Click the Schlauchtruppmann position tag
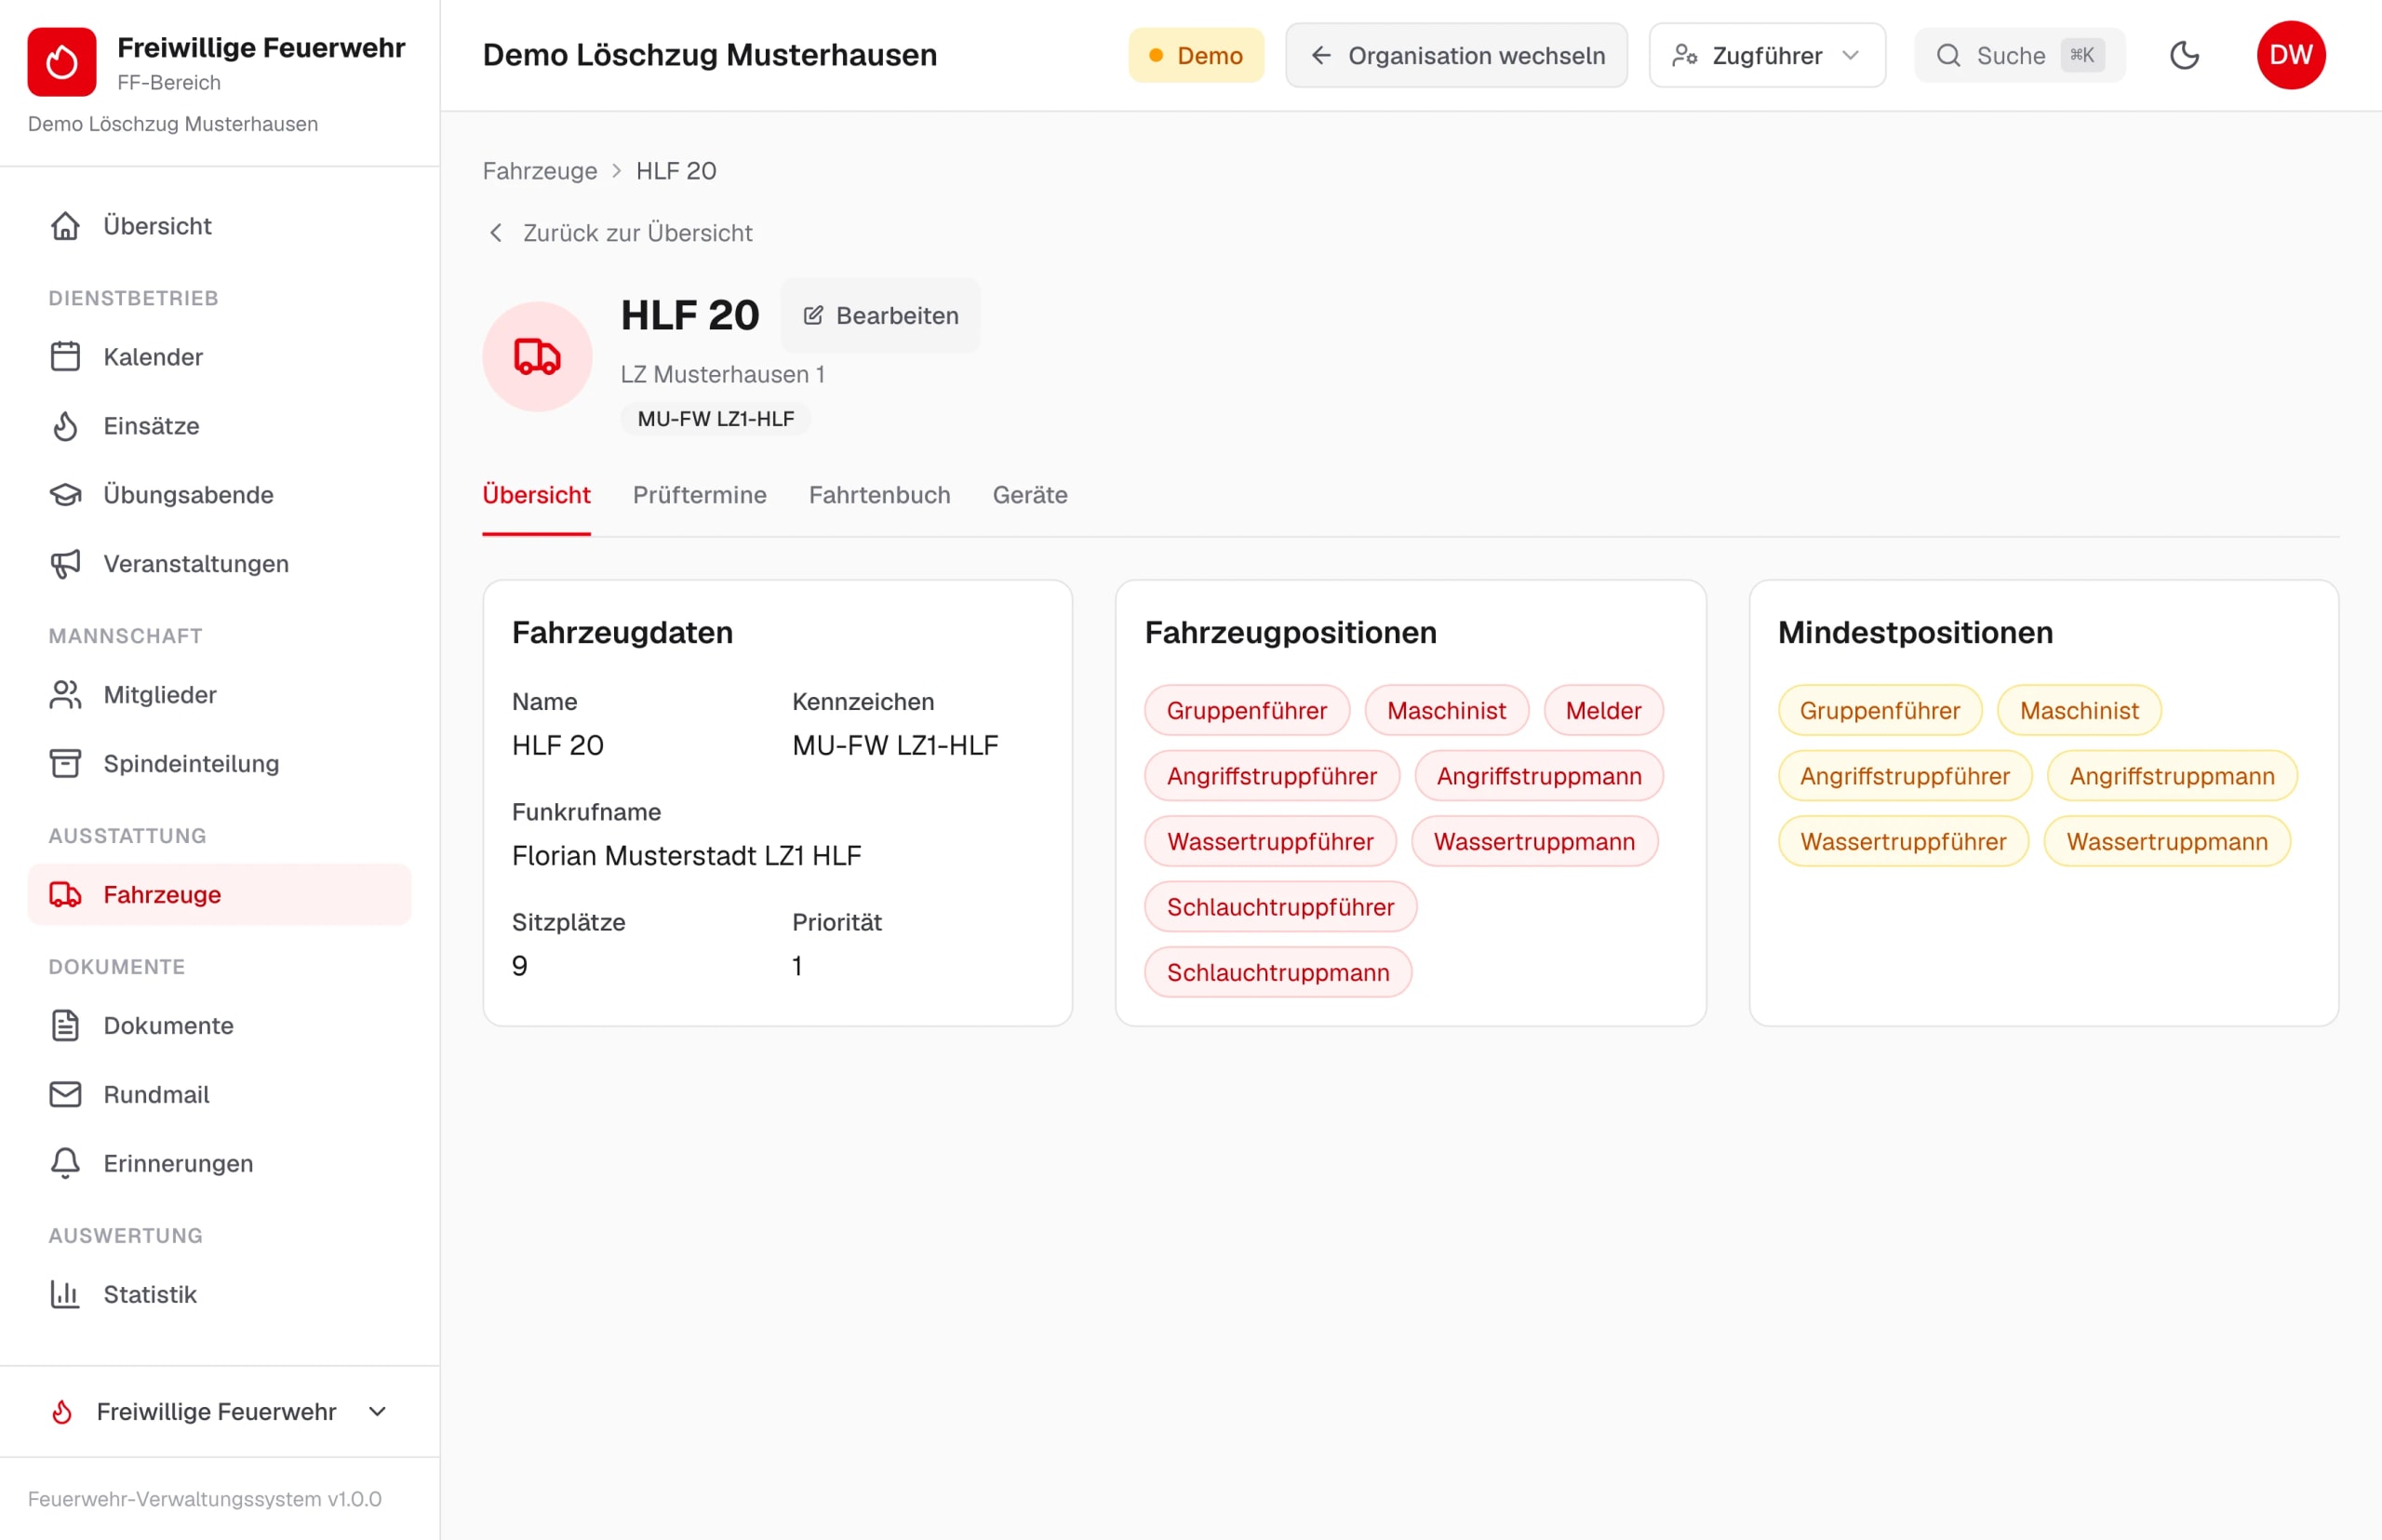Screen dimensions: 2382x1540 pos(1278,973)
